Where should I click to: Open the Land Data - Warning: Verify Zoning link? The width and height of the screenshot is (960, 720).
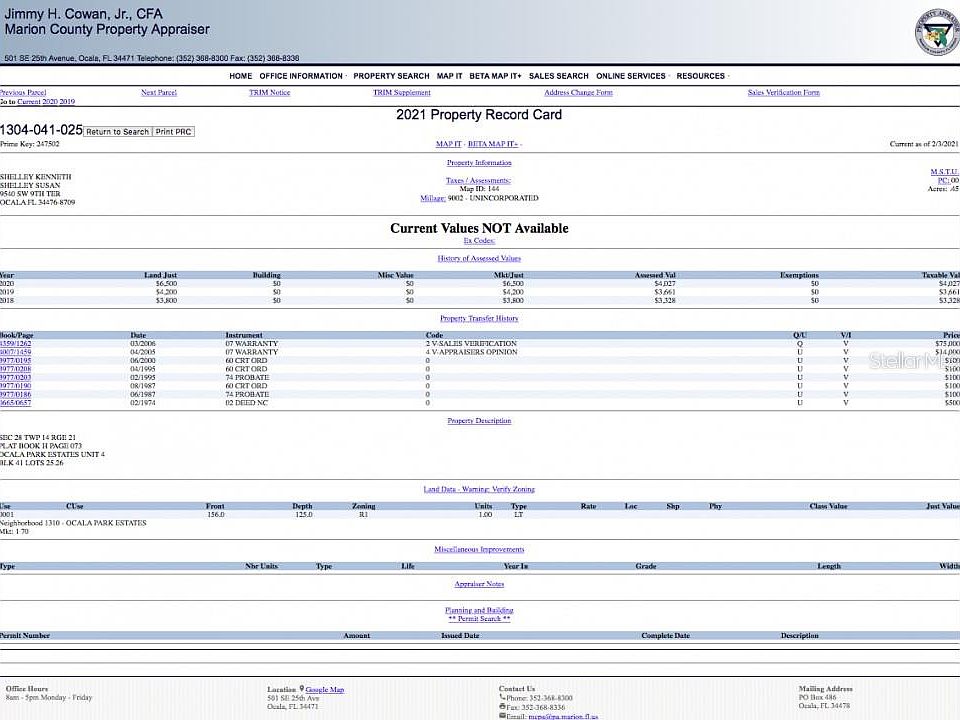[479, 489]
